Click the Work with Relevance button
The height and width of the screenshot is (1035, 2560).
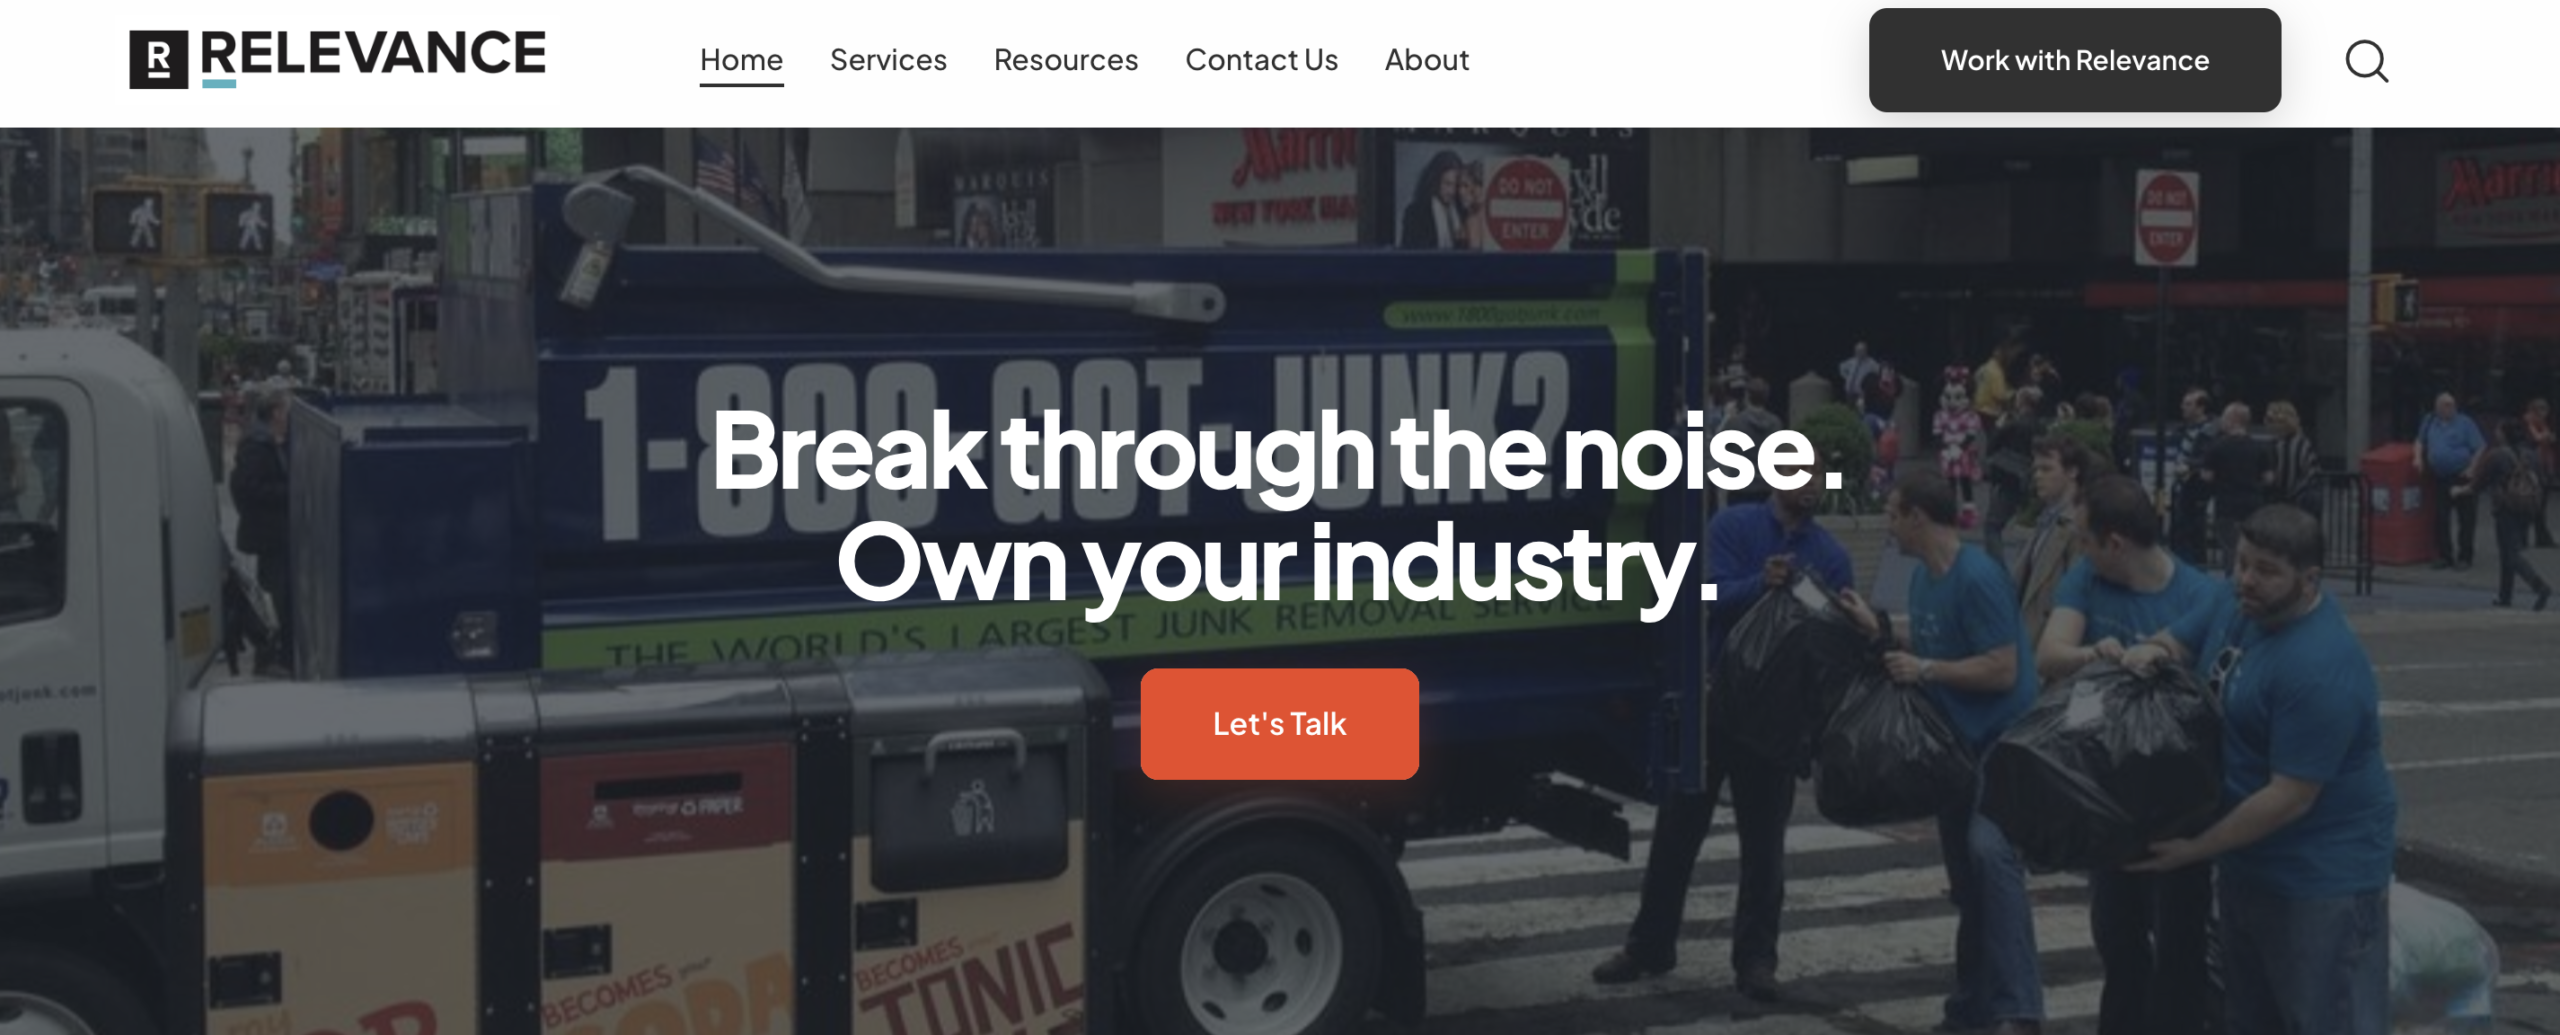2074,60
